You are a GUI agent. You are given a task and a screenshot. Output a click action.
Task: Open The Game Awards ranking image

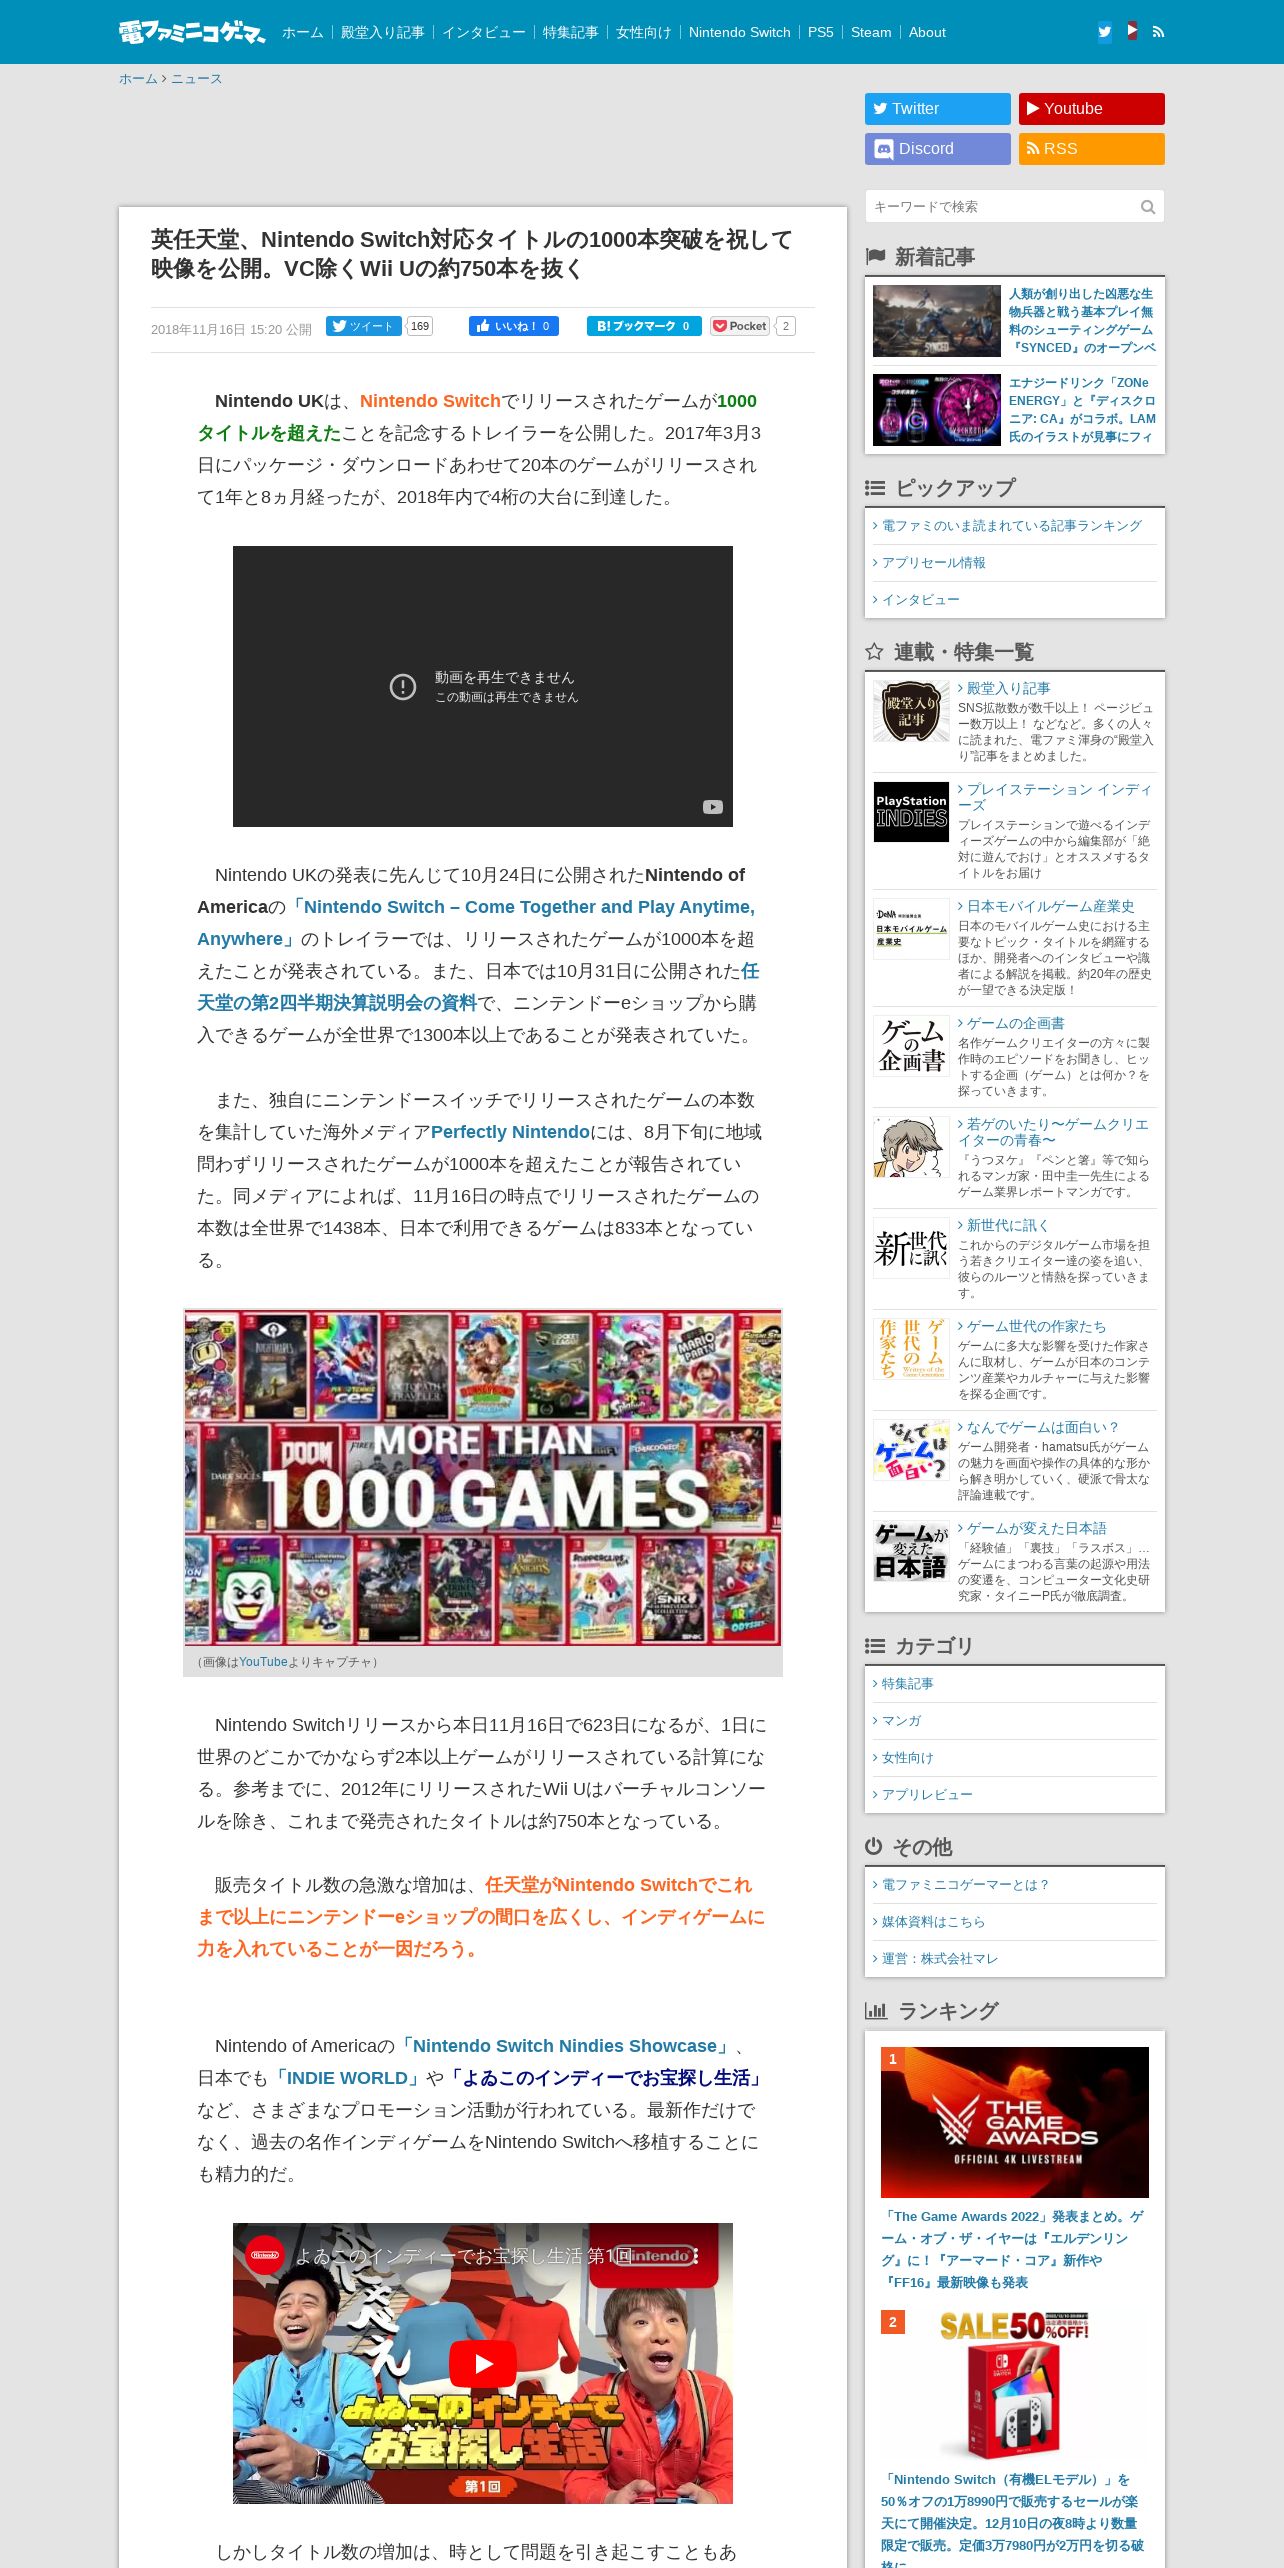(x=1015, y=2122)
